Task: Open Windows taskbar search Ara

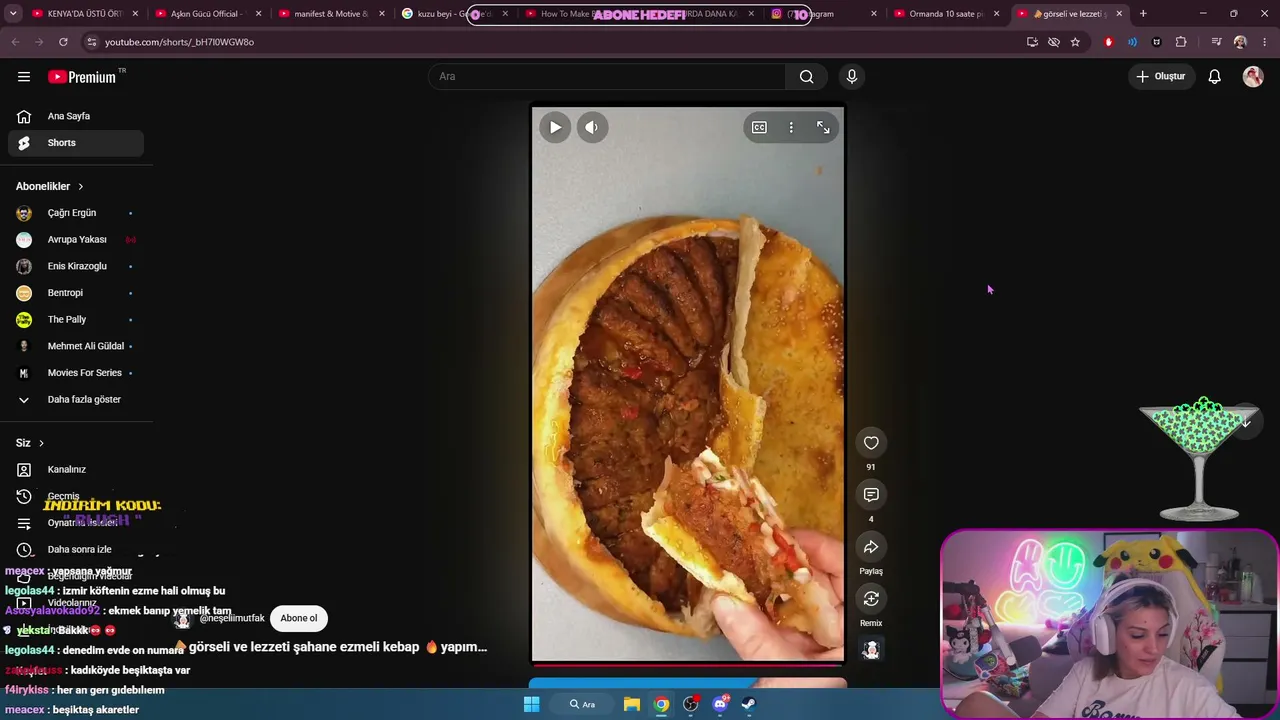Action: (583, 704)
